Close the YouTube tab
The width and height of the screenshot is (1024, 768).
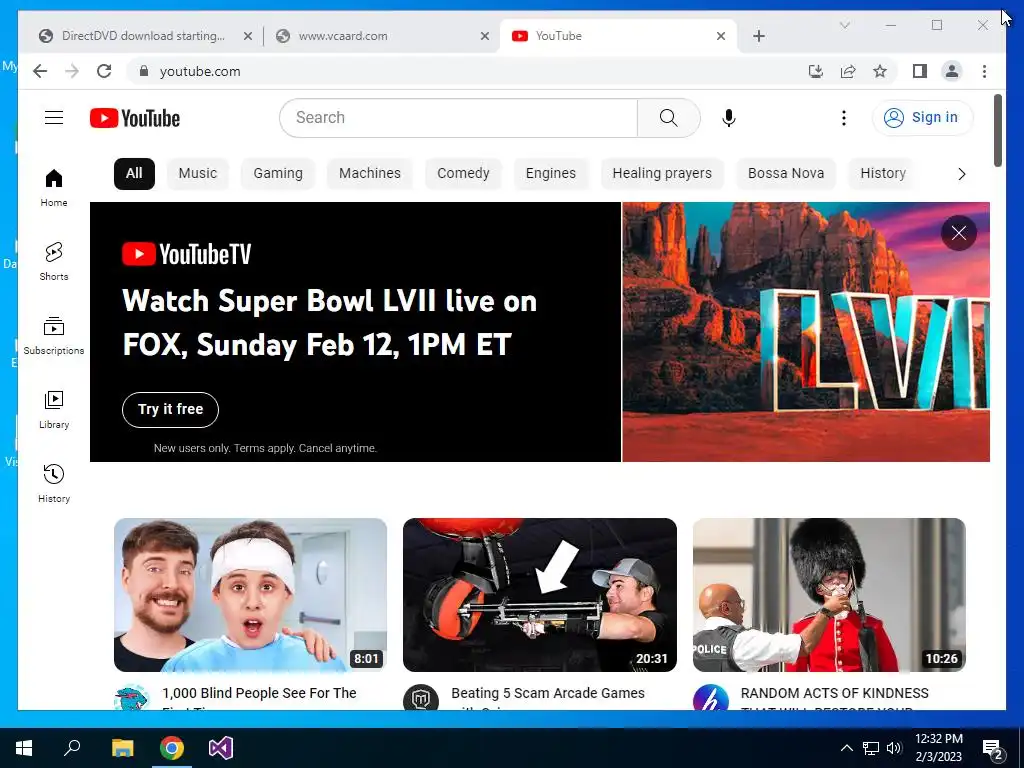coord(721,36)
